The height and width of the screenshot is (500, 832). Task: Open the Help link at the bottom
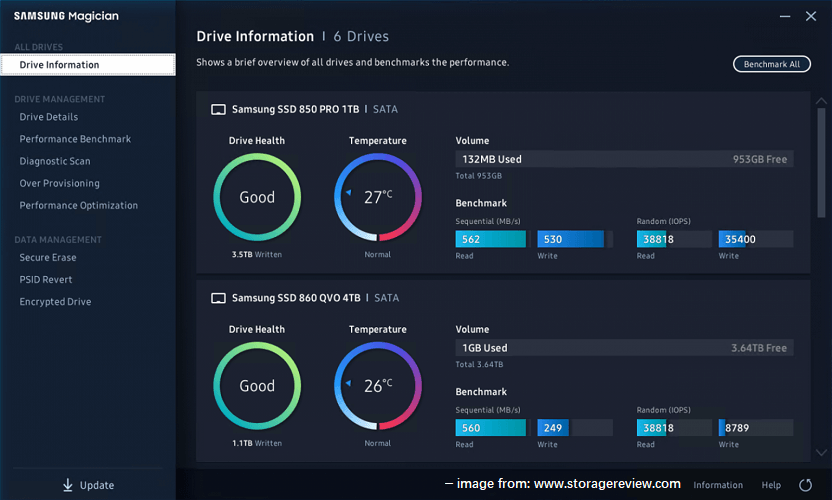point(771,485)
